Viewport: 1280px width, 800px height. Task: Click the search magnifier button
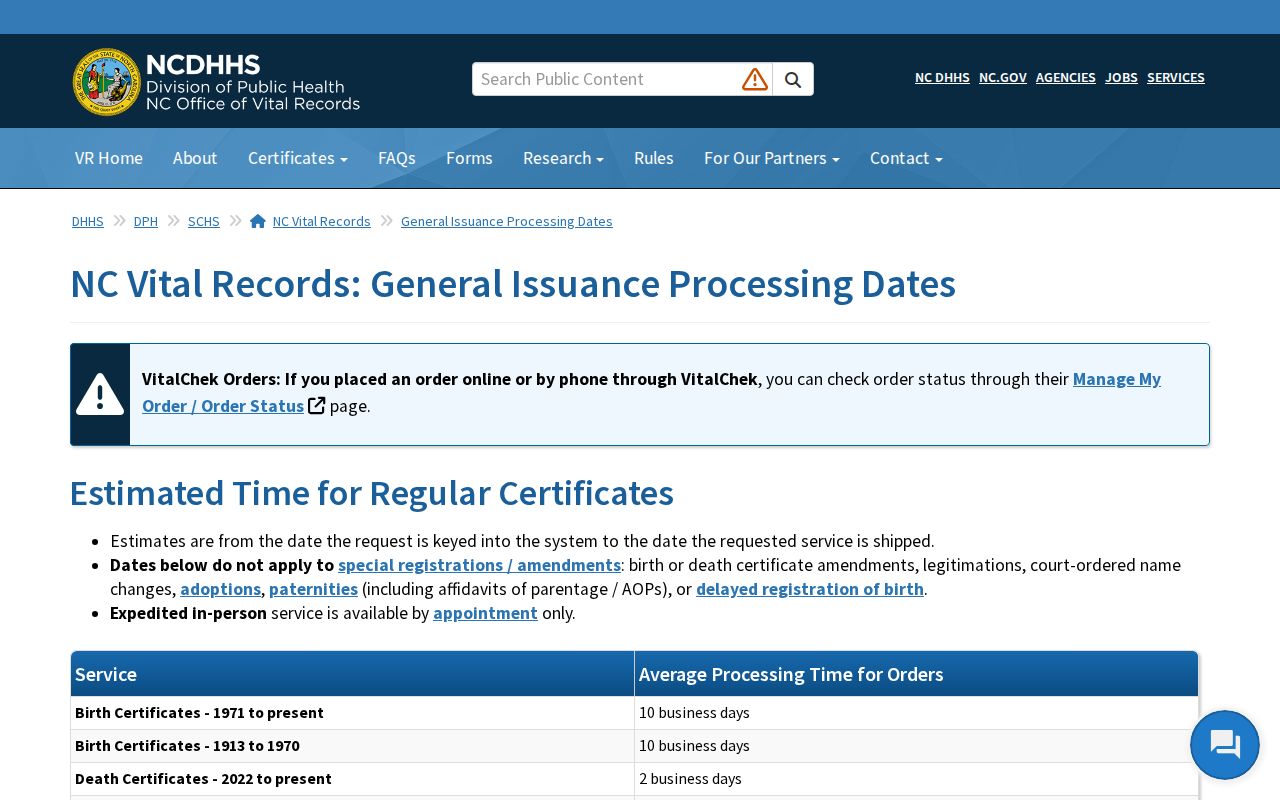coord(793,79)
